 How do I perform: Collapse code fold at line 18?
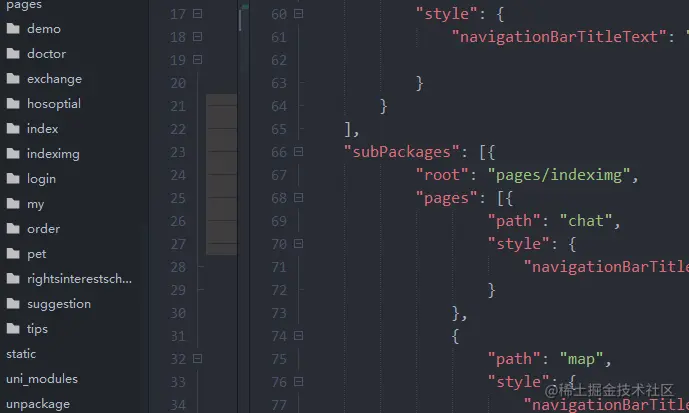tap(198, 36)
